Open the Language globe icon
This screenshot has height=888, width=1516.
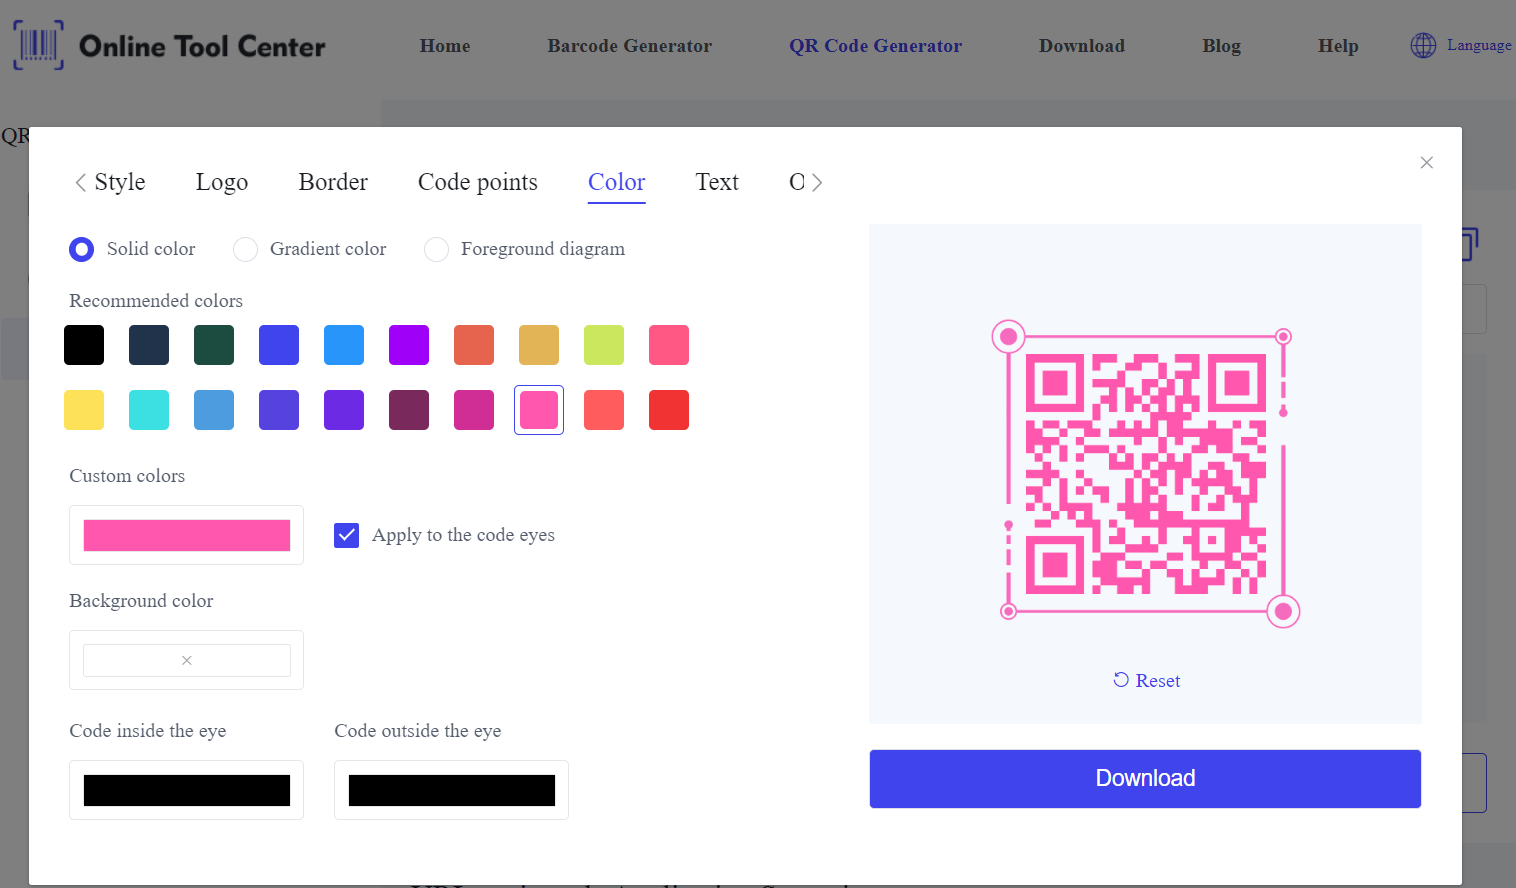tap(1423, 45)
